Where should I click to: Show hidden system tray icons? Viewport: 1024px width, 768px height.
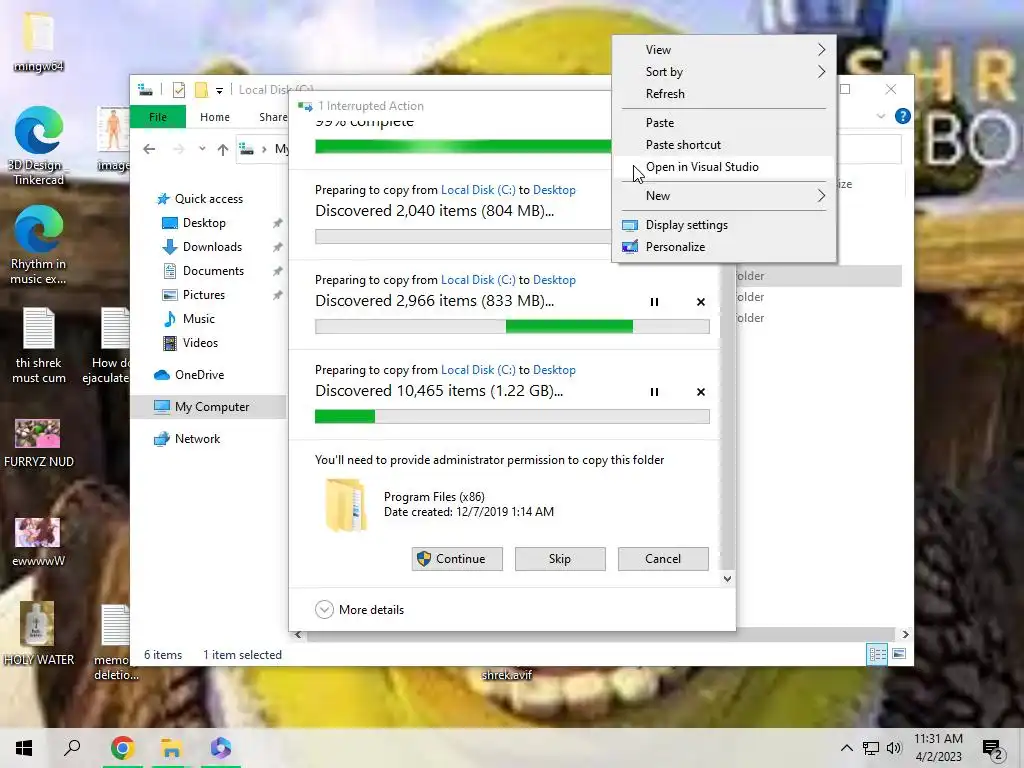pyautogui.click(x=846, y=748)
